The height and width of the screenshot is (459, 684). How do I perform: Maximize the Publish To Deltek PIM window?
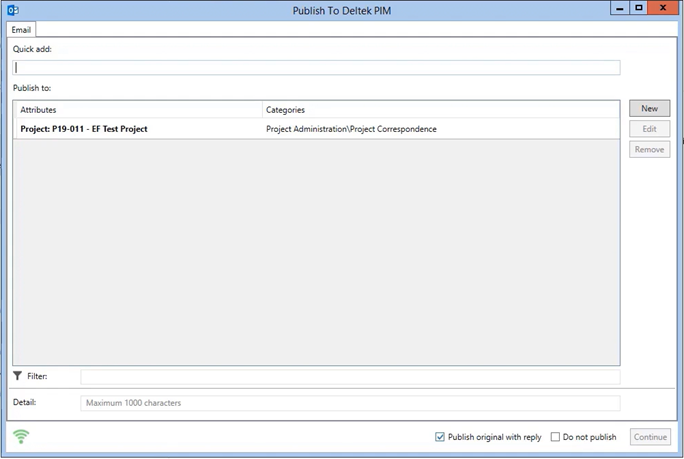(639, 8)
